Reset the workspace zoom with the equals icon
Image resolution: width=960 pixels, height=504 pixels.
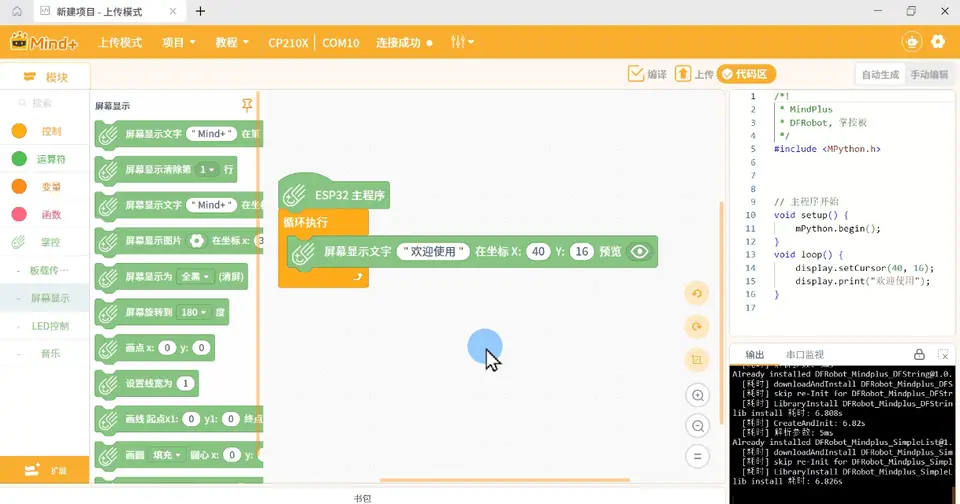(x=697, y=456)
